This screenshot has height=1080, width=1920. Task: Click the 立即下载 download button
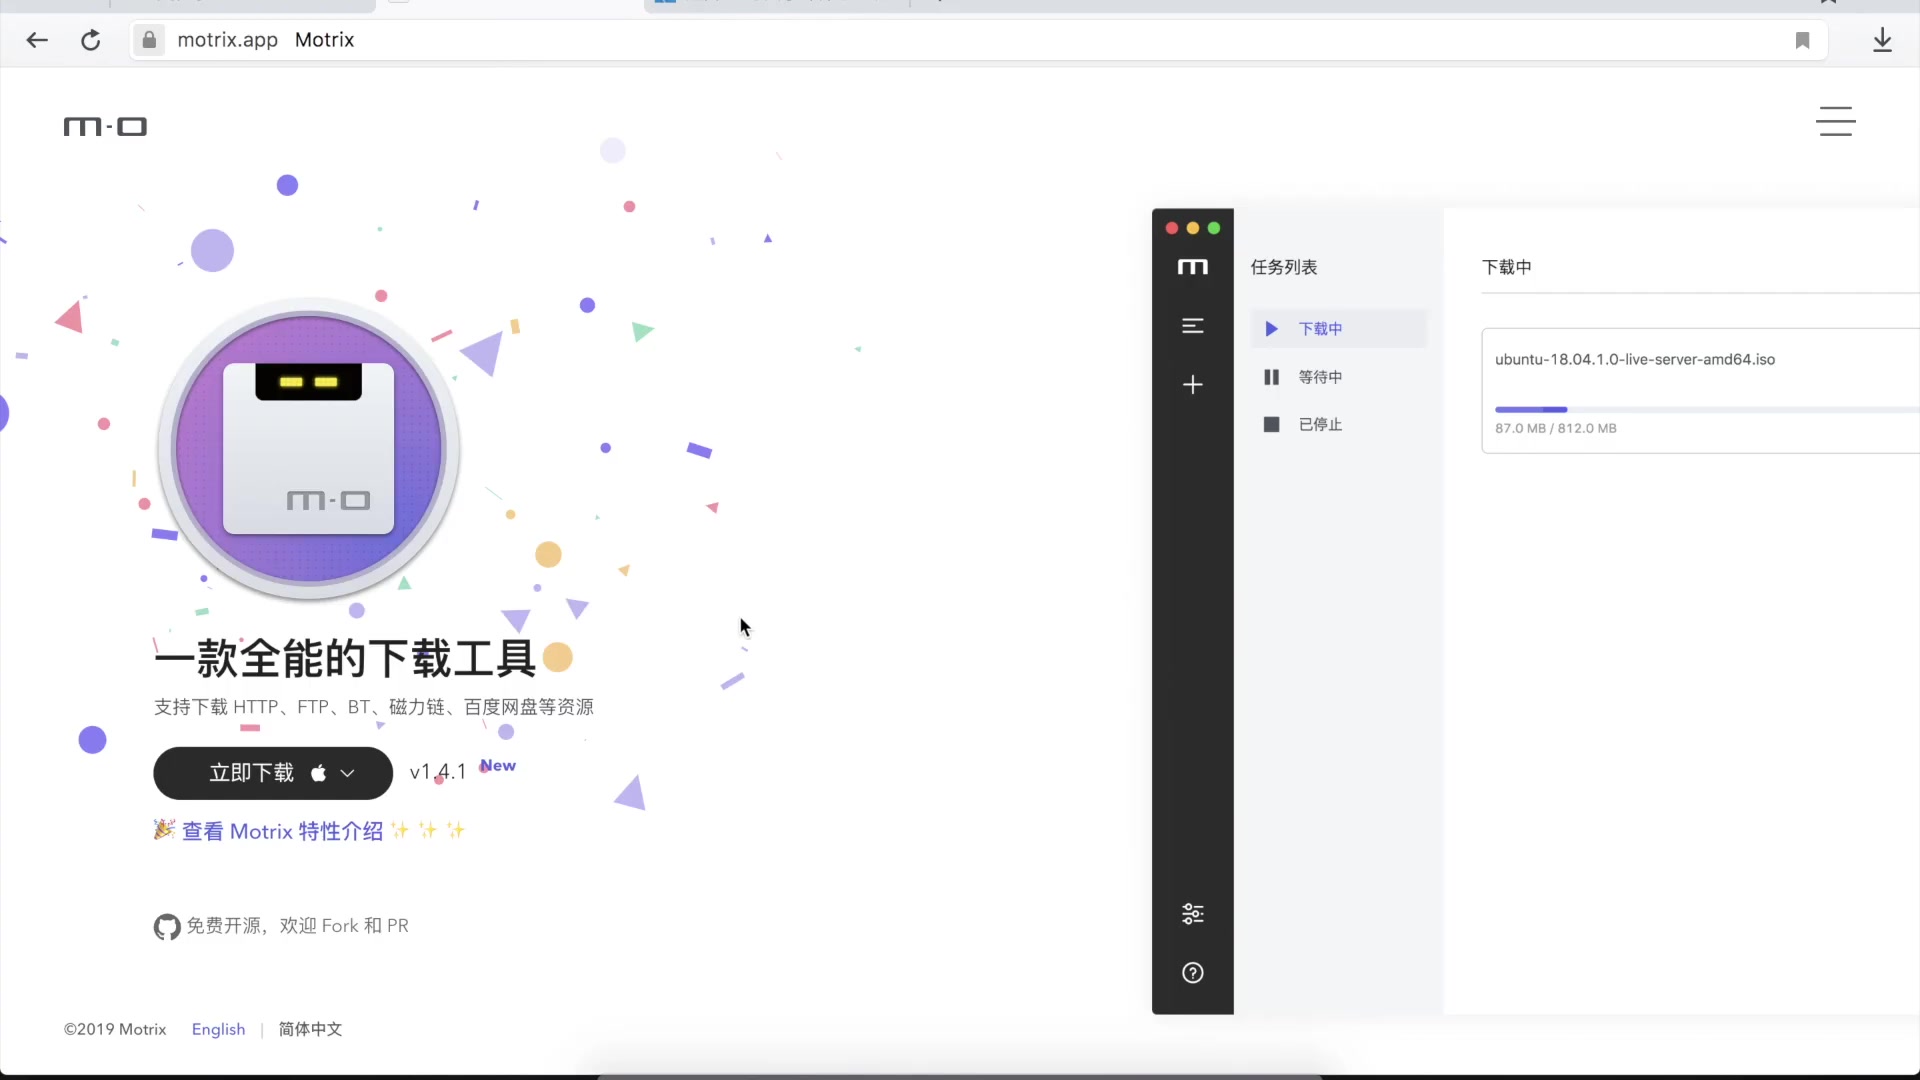pyautogui.click(x=272, y=773)
